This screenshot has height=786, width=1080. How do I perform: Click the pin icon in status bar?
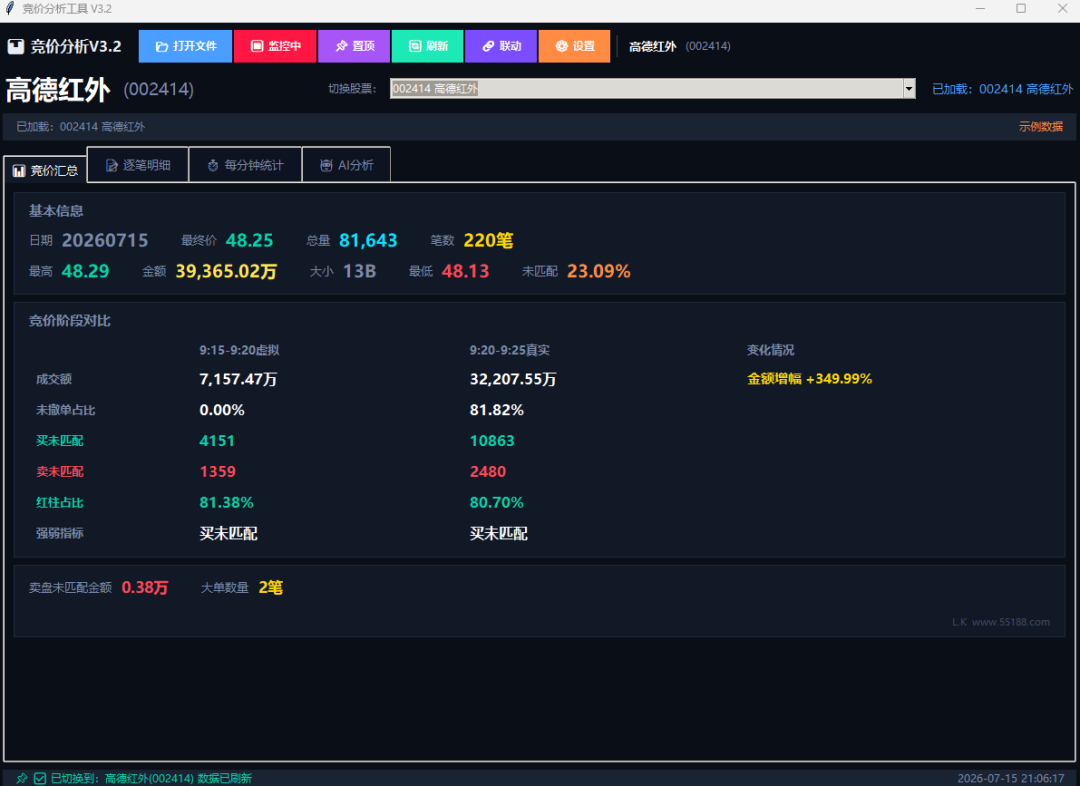22,778
